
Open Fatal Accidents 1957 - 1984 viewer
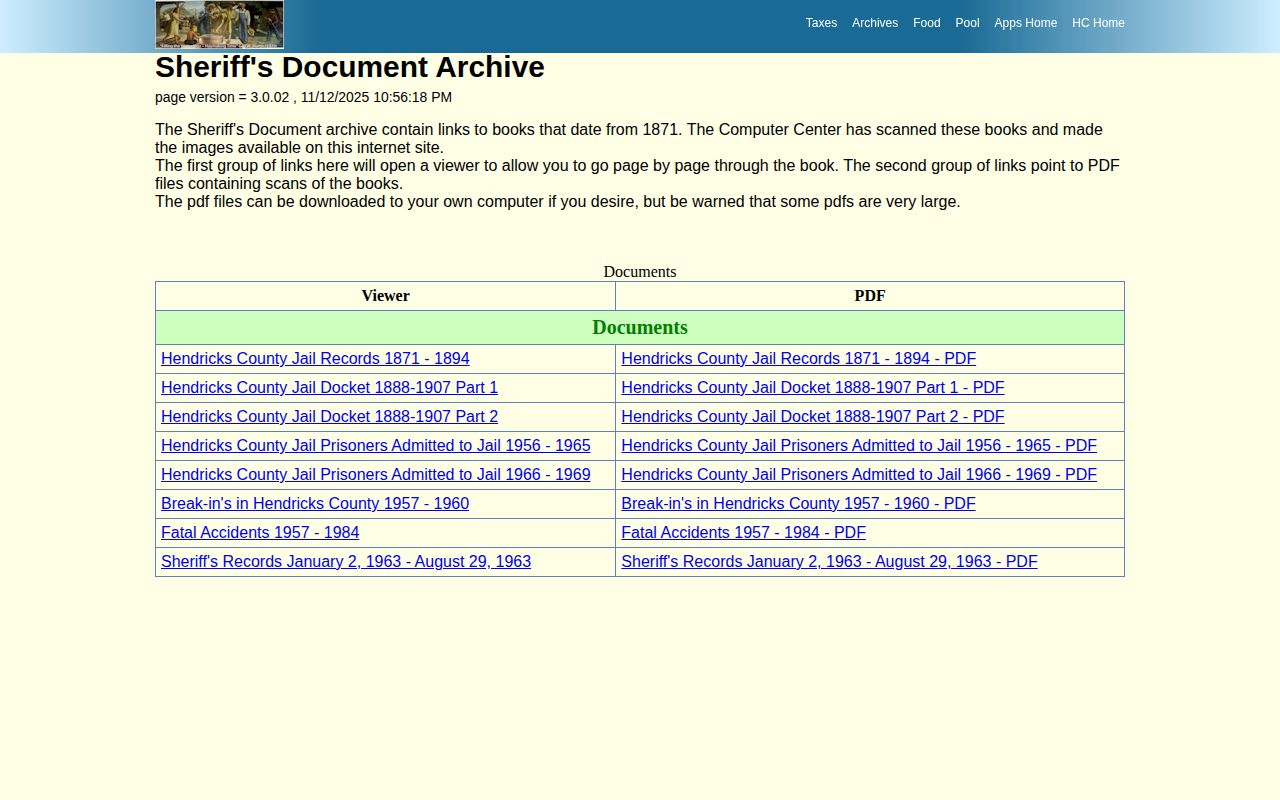pyautogui.click(x=260, y=532)
